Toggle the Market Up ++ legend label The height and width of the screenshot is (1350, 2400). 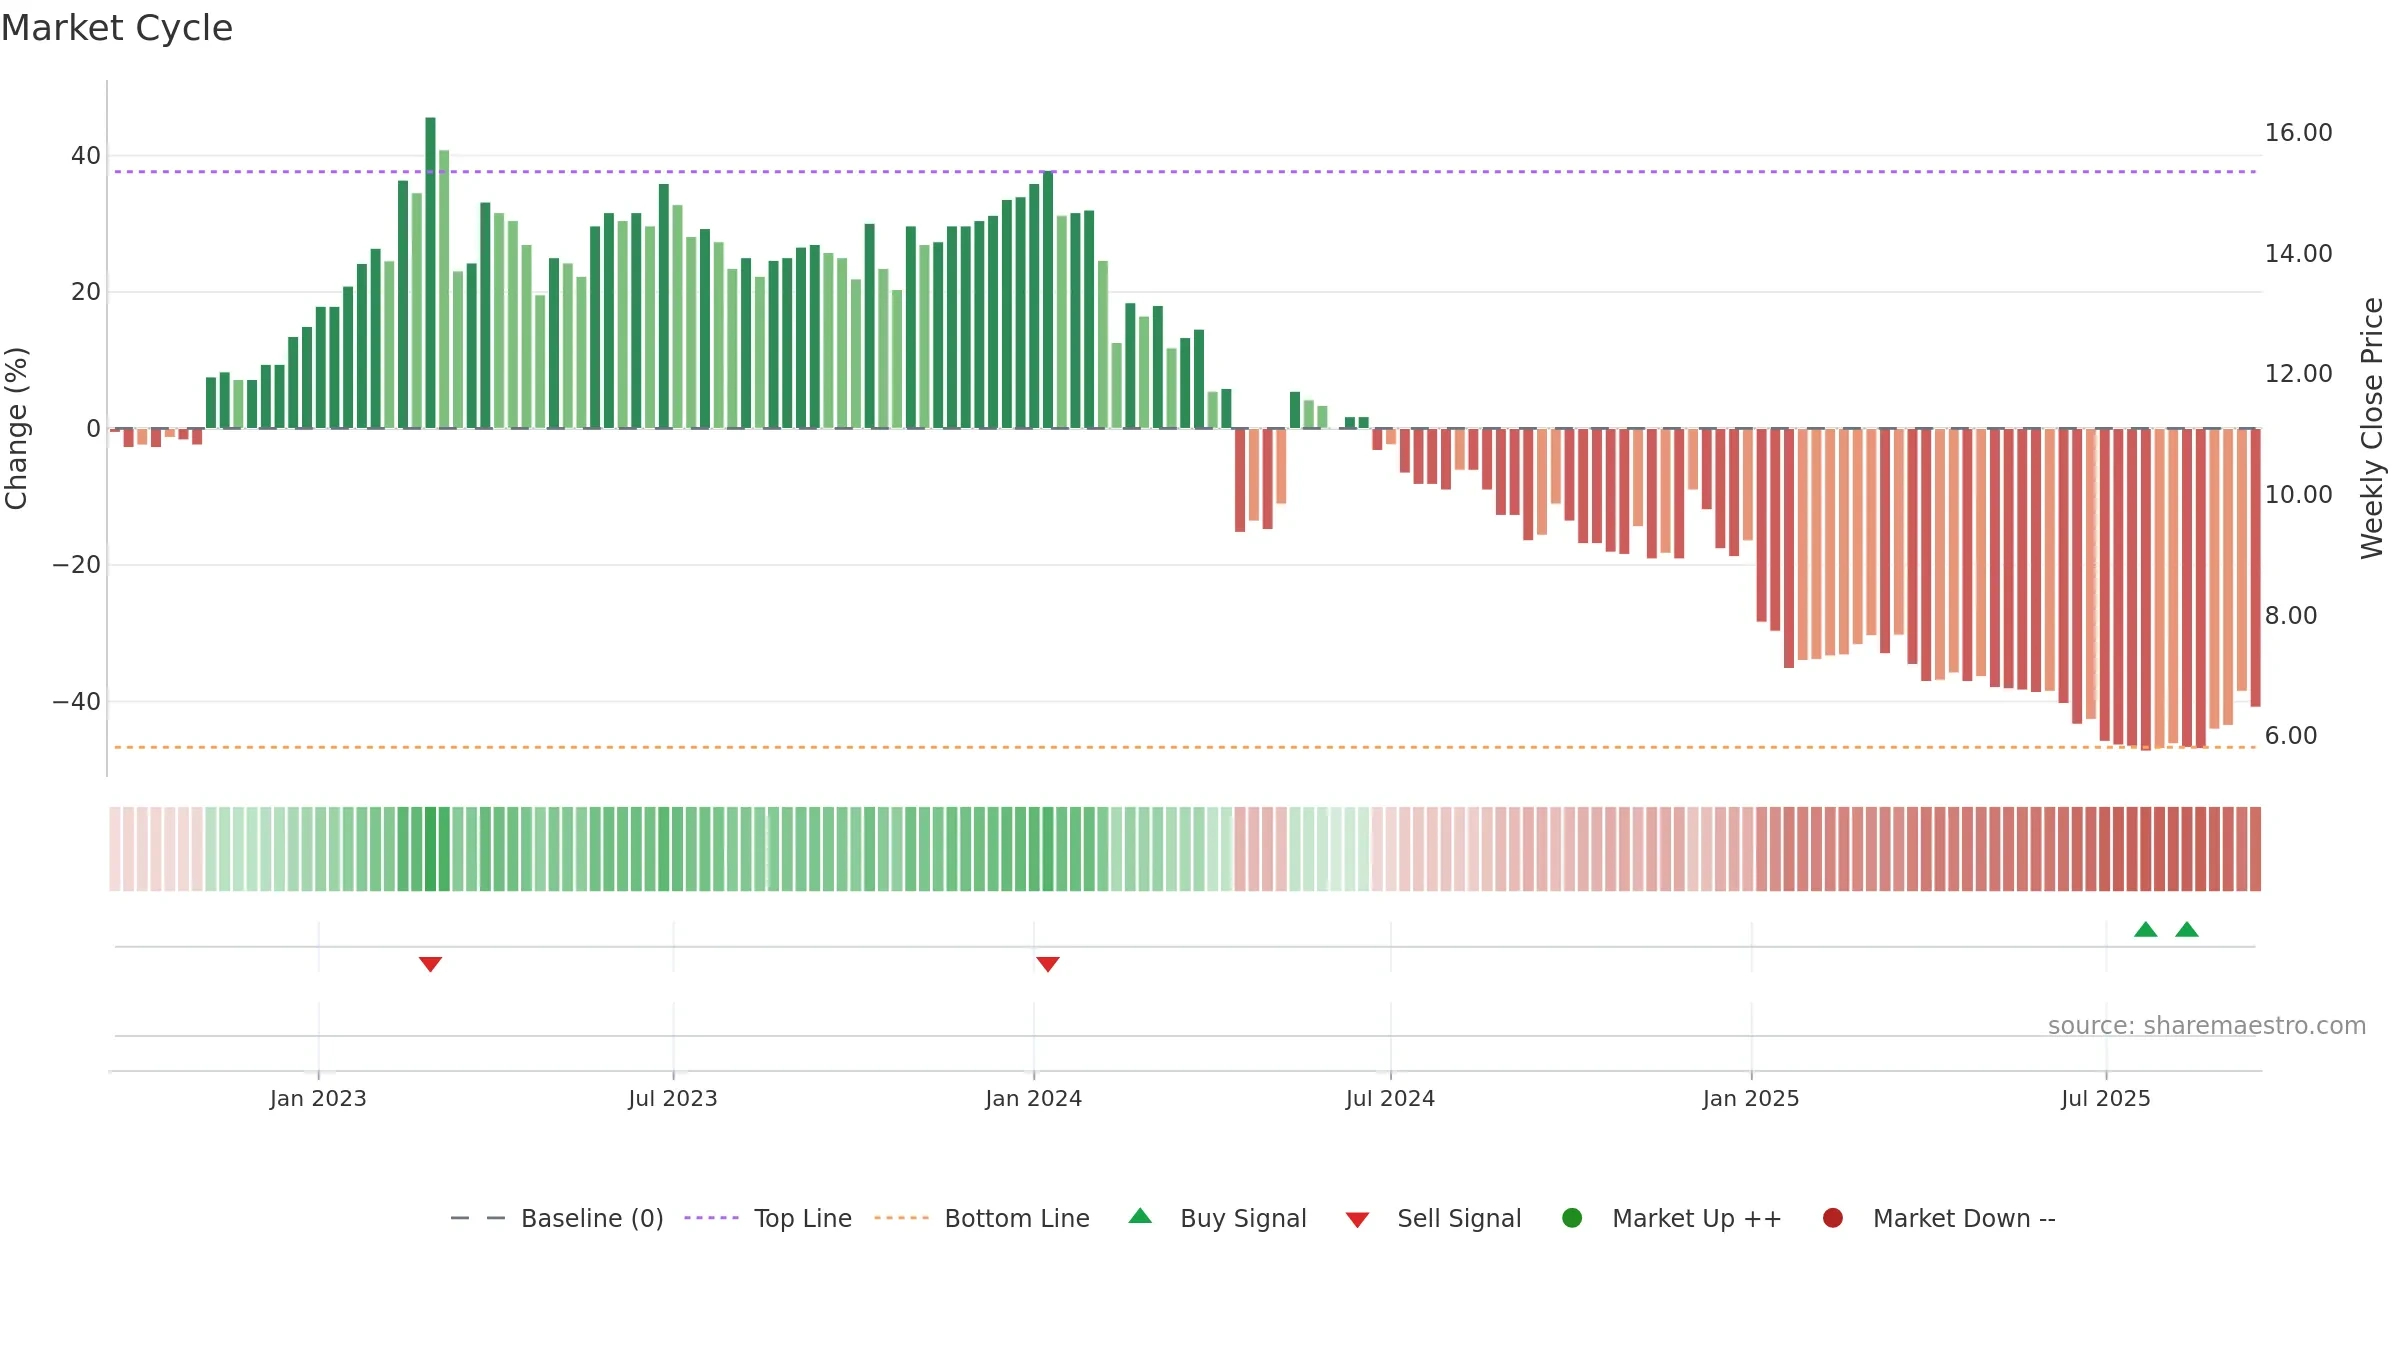point(1697,1218)
